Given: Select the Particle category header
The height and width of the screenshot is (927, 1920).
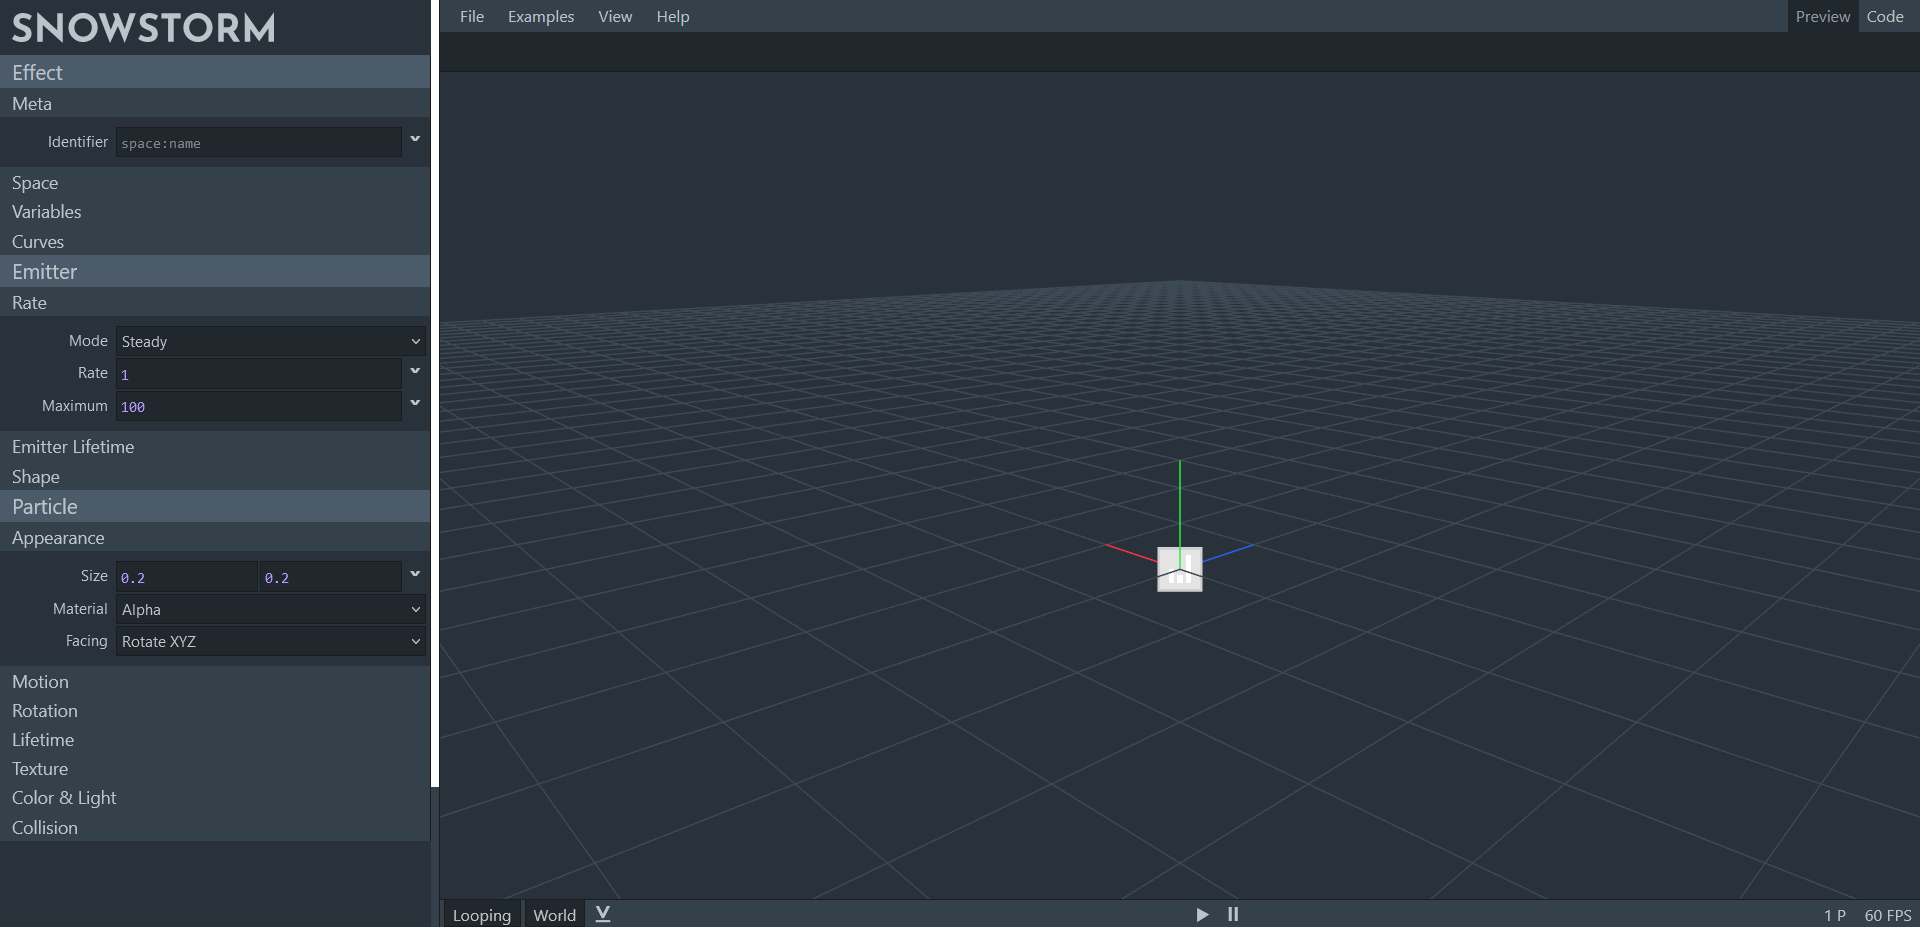Looking at the screenshot, I should click(215, 506).
